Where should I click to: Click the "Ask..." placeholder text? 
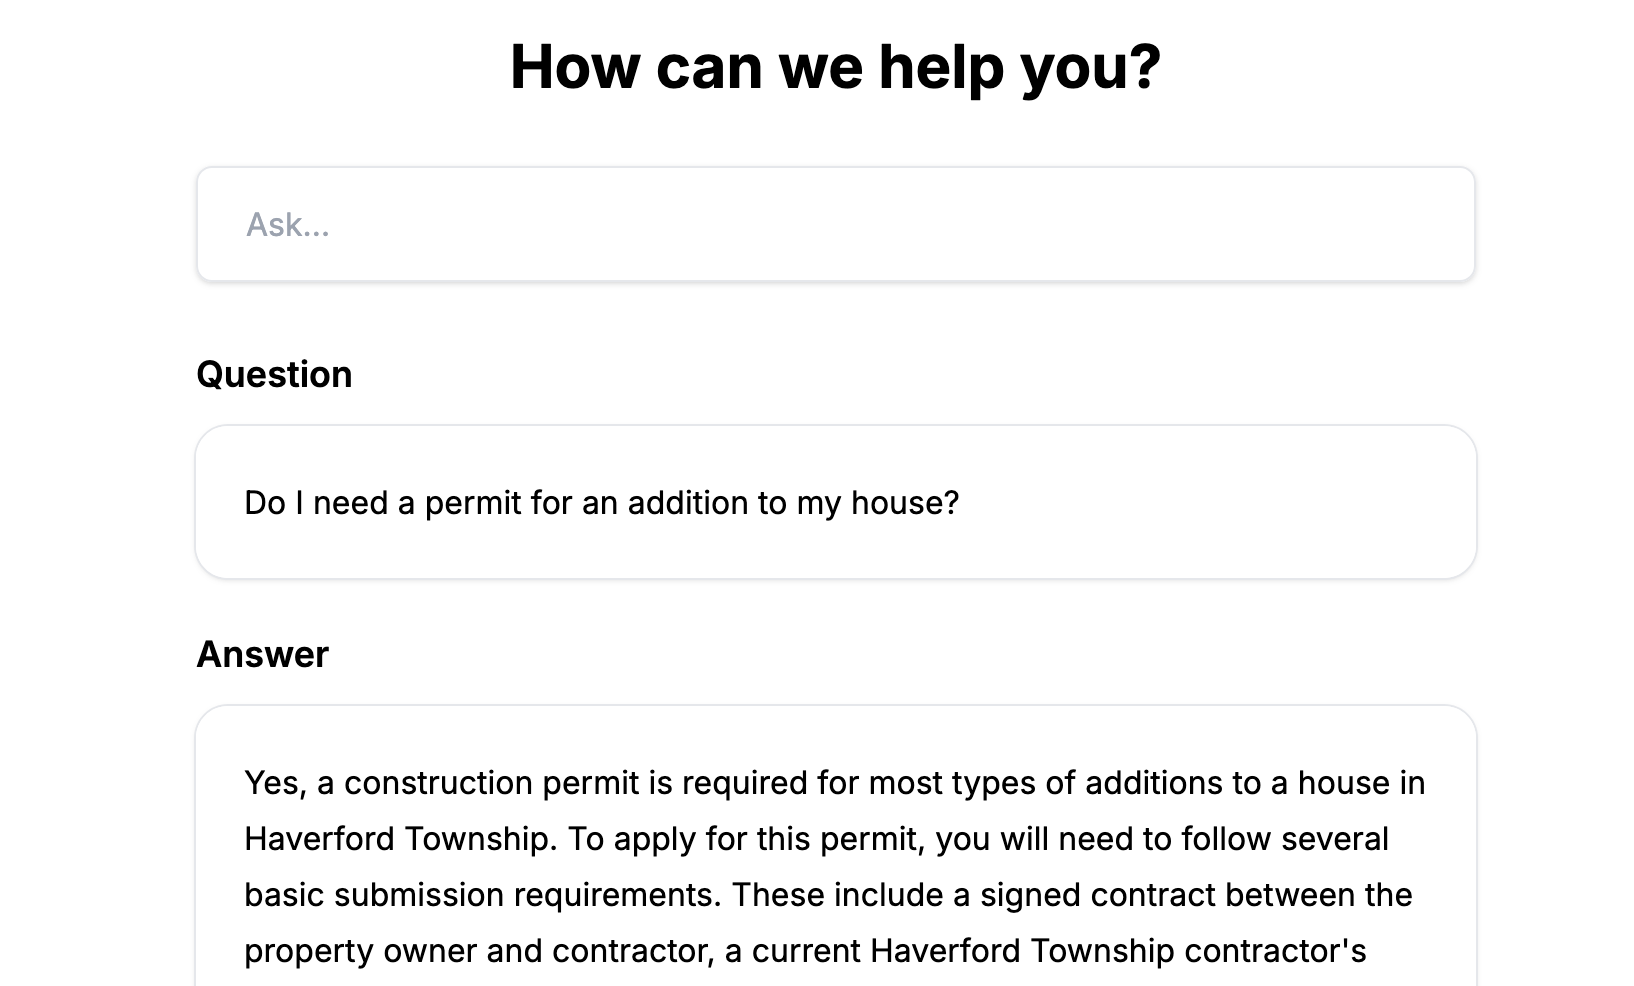(288, 224)
